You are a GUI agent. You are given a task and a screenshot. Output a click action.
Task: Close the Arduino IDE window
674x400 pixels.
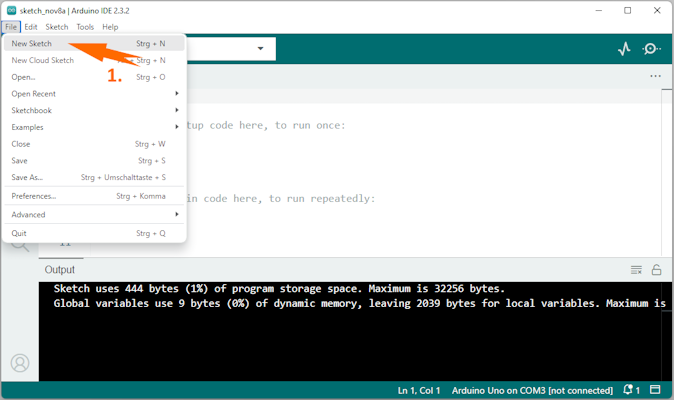point(657,10)
